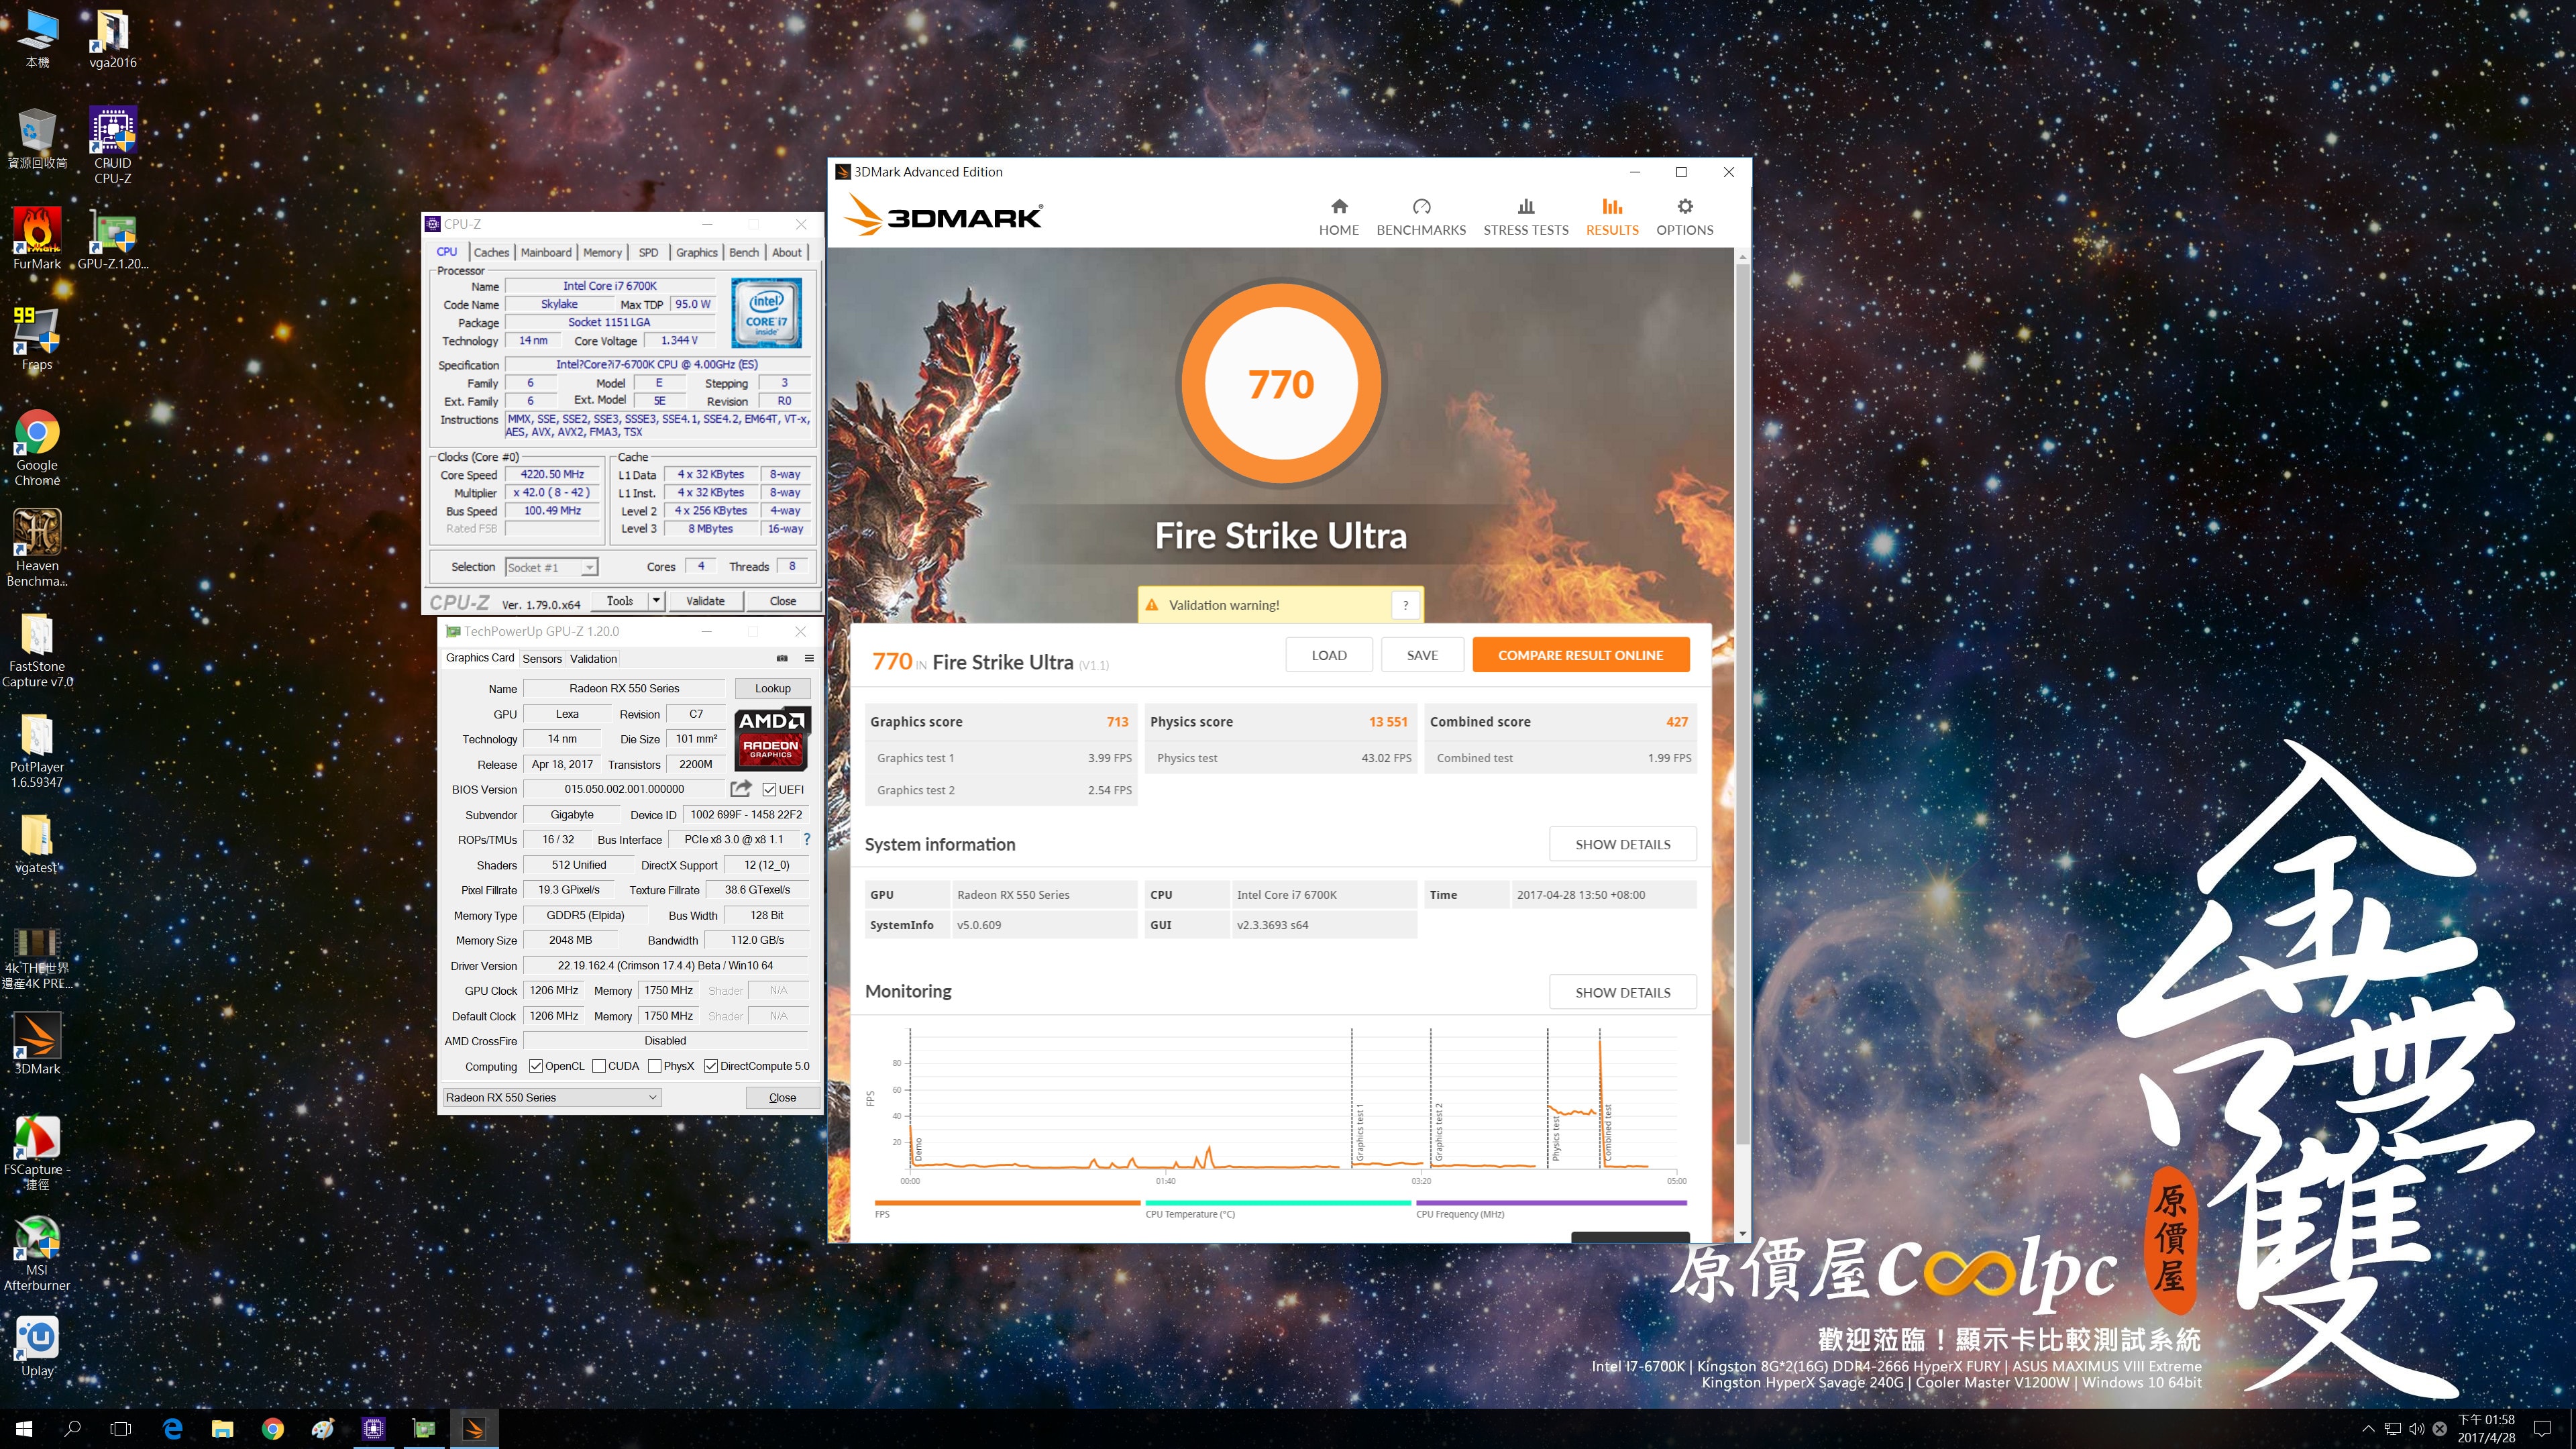Image resolution: width=2576 pixels, height=1449 pixels.
Task: Switch to CPU-Z SPD tab
Action: tap(648, 252)
